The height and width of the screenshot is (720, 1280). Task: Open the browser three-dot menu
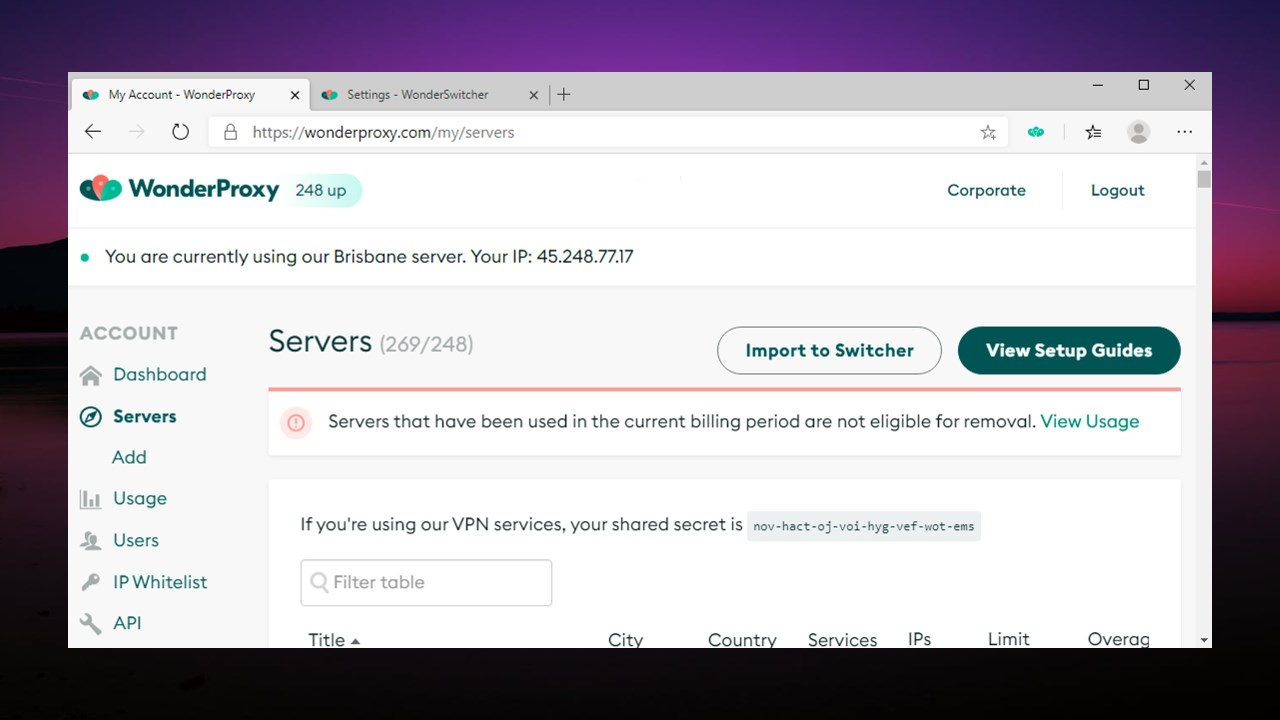1185,132
